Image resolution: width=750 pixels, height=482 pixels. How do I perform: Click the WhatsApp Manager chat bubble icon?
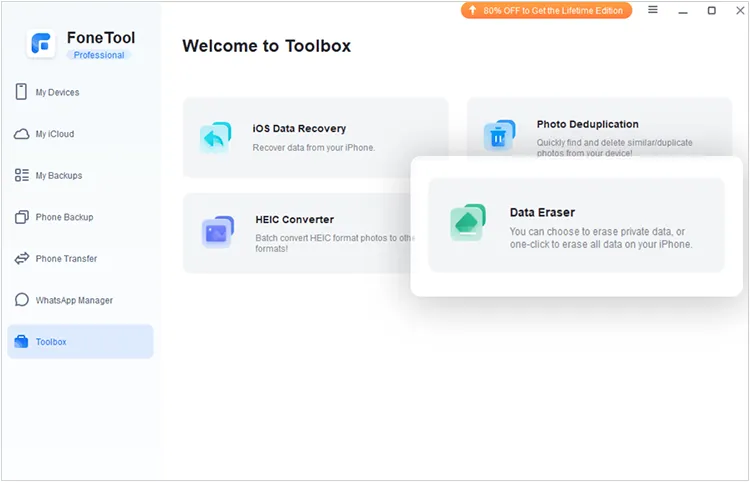pyautogui.click(x=22, y=300)
